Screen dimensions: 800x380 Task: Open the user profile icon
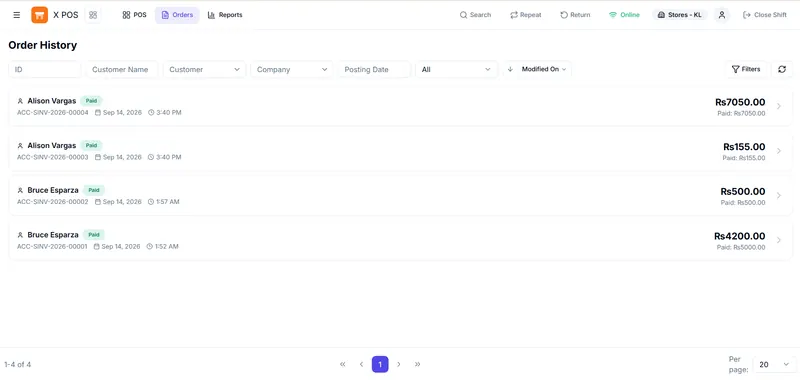(x=721, y=15)
